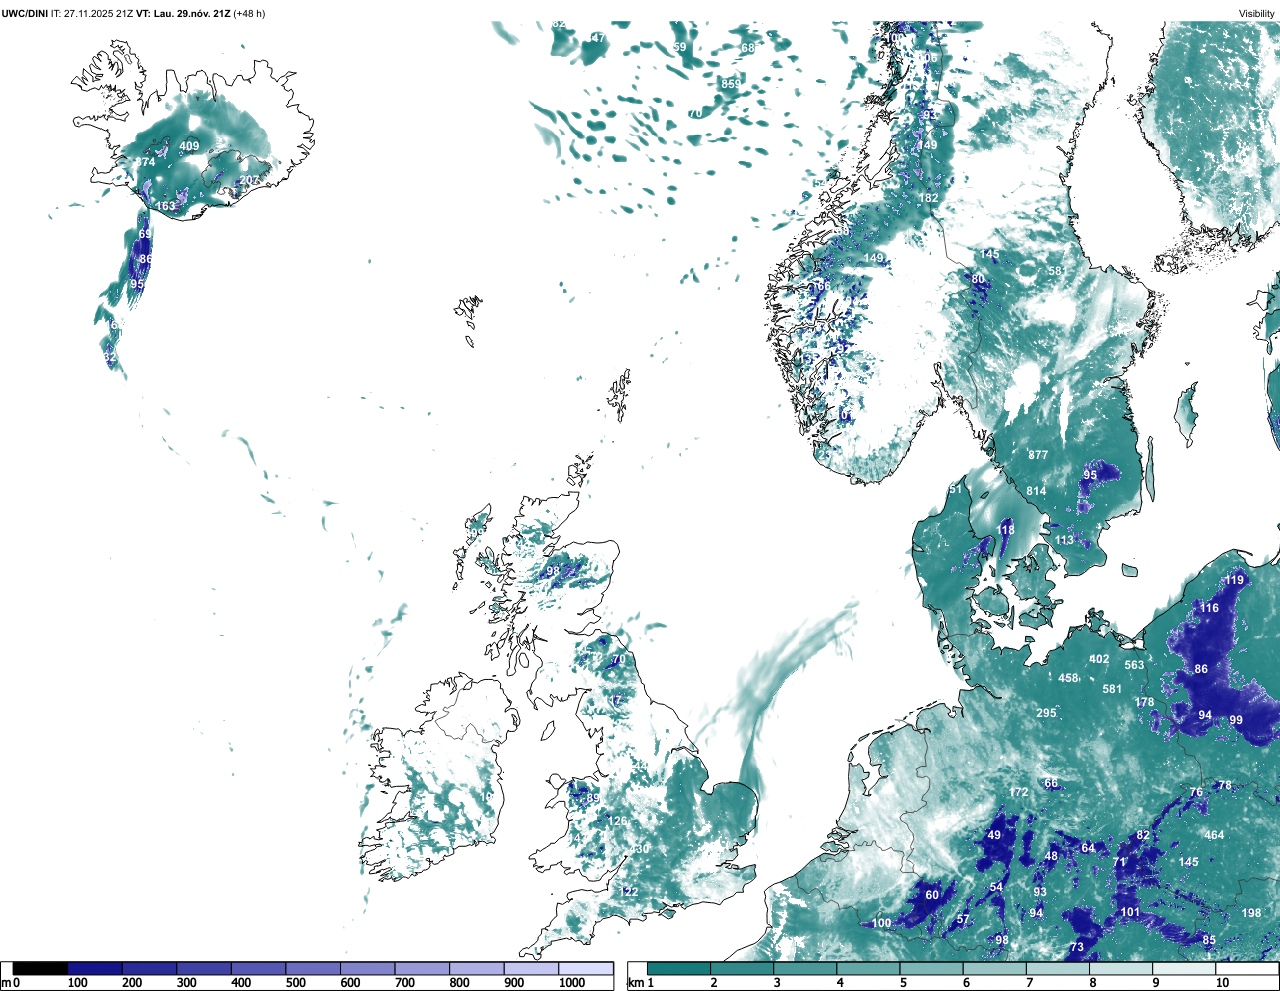1280x991 pixels.
Task: Click the '402' value in northern Germany
Action: [1099, 659]
